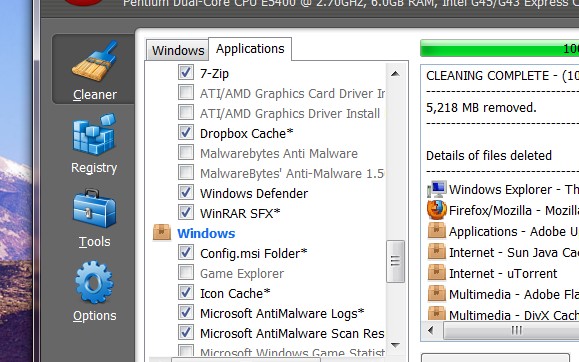Click the Windows Explorer computer icon
The height and width of the screenshot is (362, 579).
[437, 189]
